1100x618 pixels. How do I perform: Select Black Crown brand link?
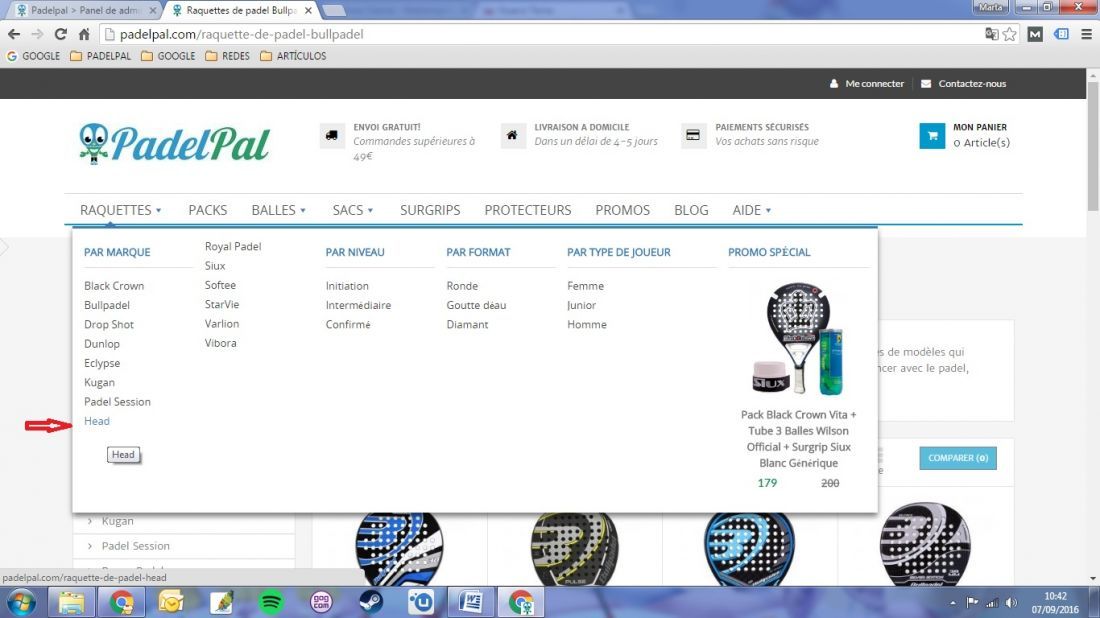tap(114, 286)
